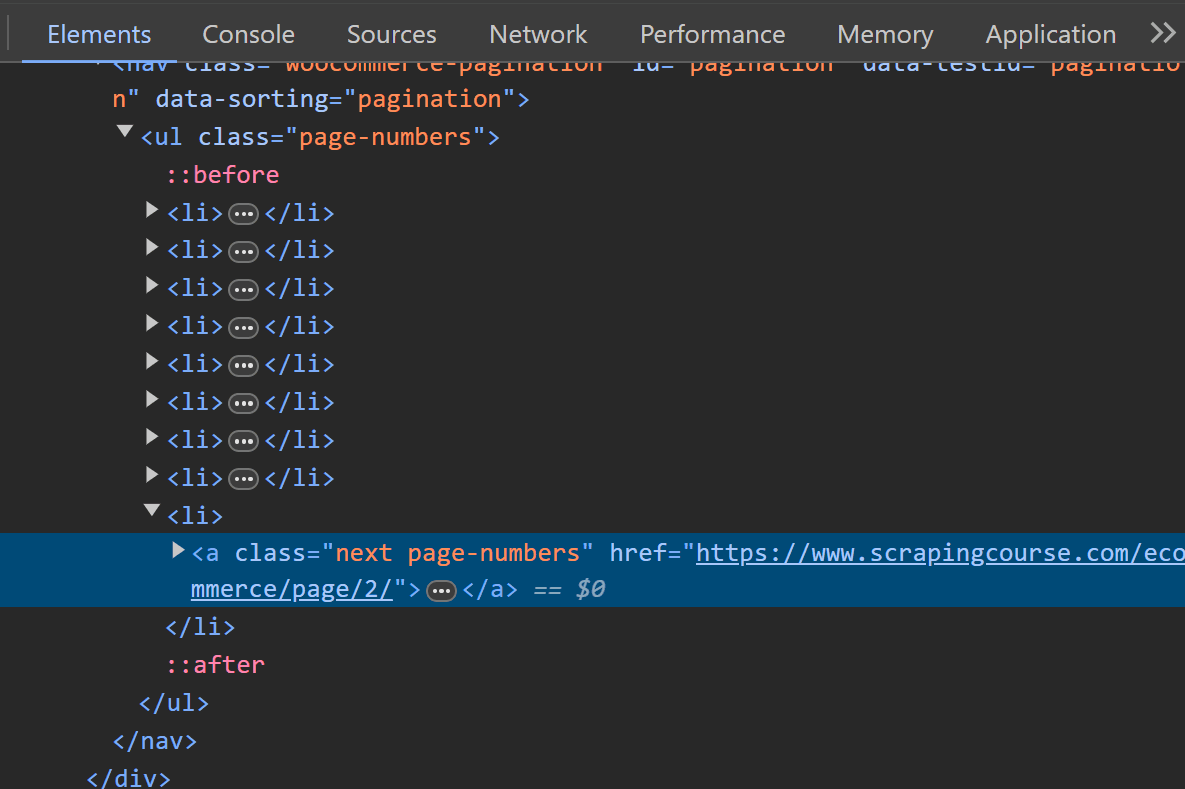Open the Network tab

pyautogui.click(x=538, y=34)
